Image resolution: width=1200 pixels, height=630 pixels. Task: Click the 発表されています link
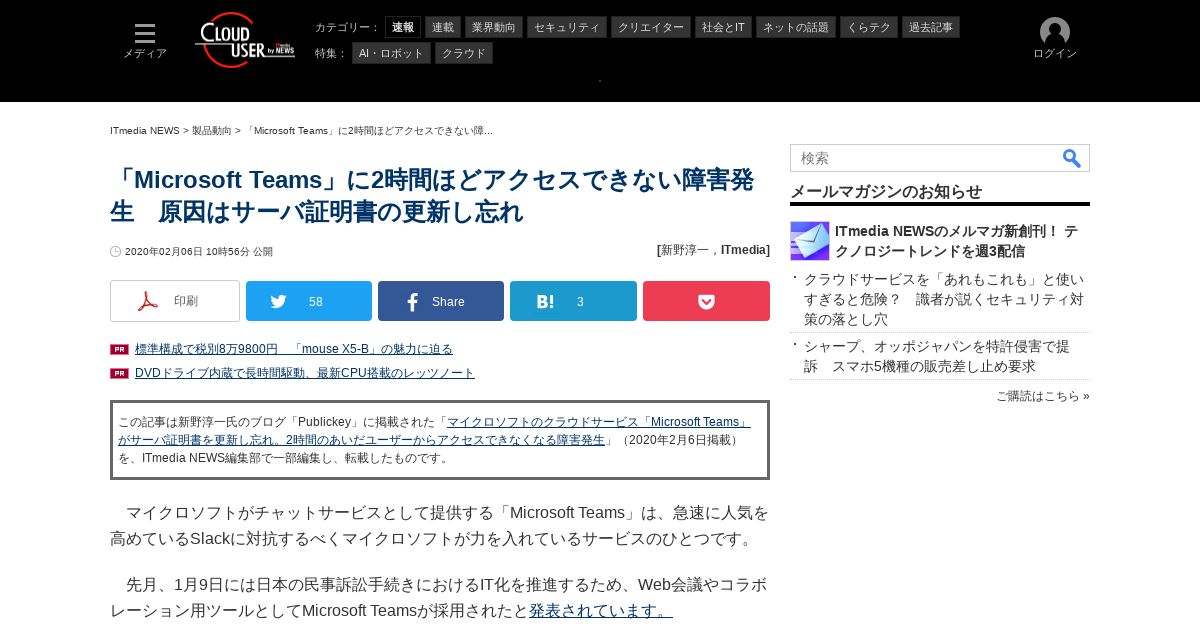pyautogui.click(x=601, y=610)
